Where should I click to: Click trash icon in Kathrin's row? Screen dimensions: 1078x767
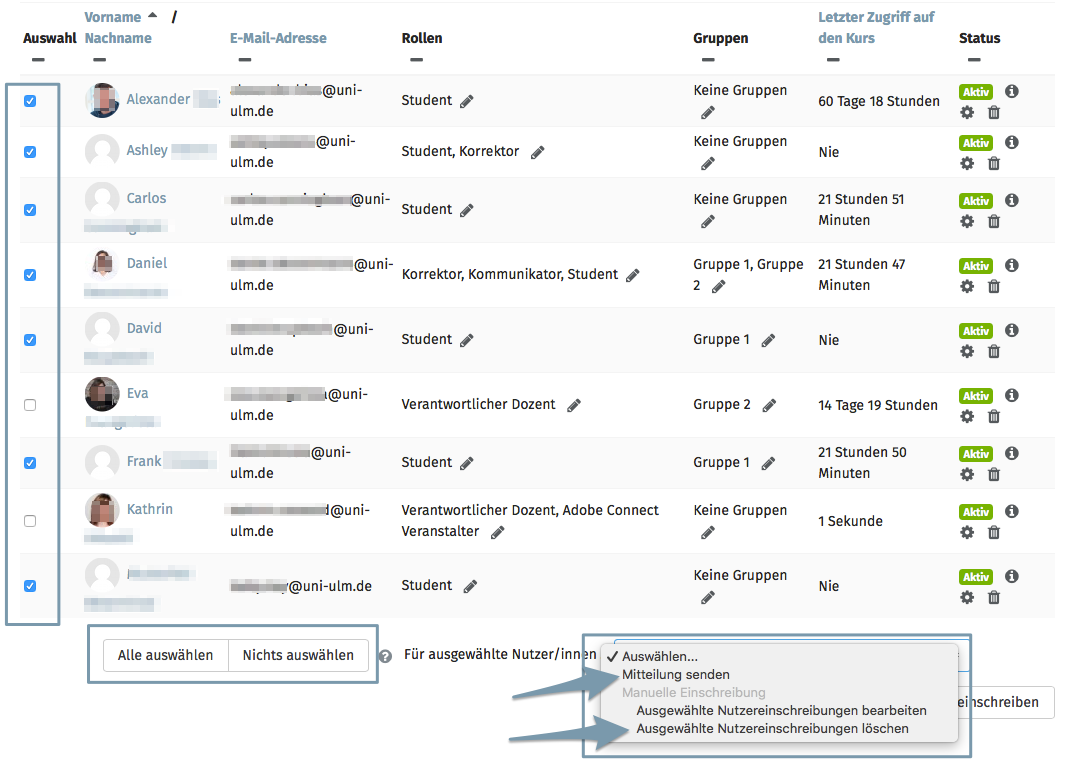click(993, 532)
